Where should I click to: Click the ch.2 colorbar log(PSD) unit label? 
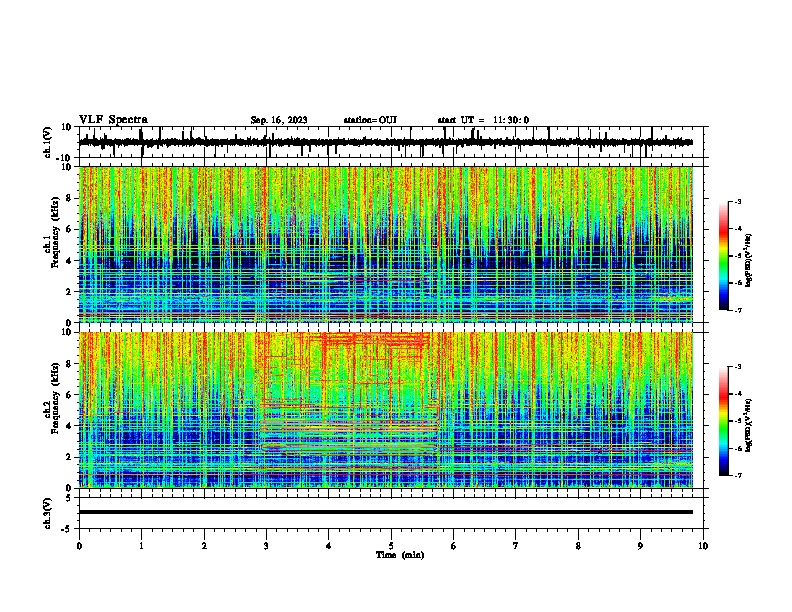749,425
